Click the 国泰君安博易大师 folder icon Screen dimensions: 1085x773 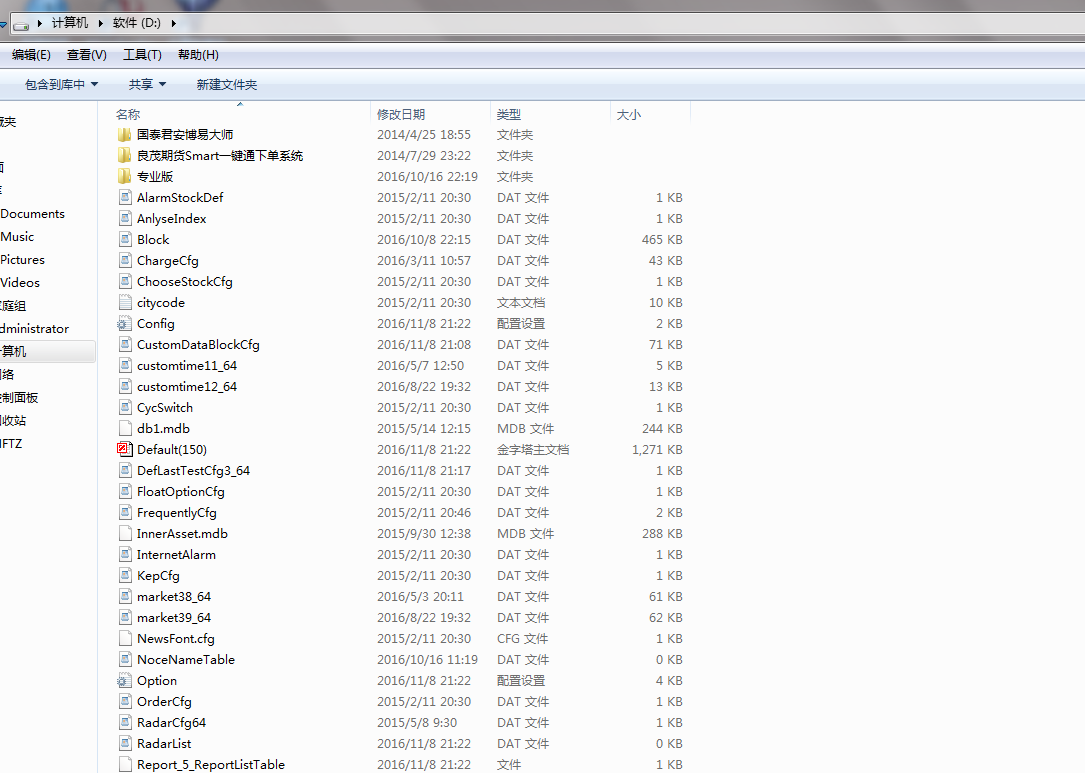(x=124, y=134)
